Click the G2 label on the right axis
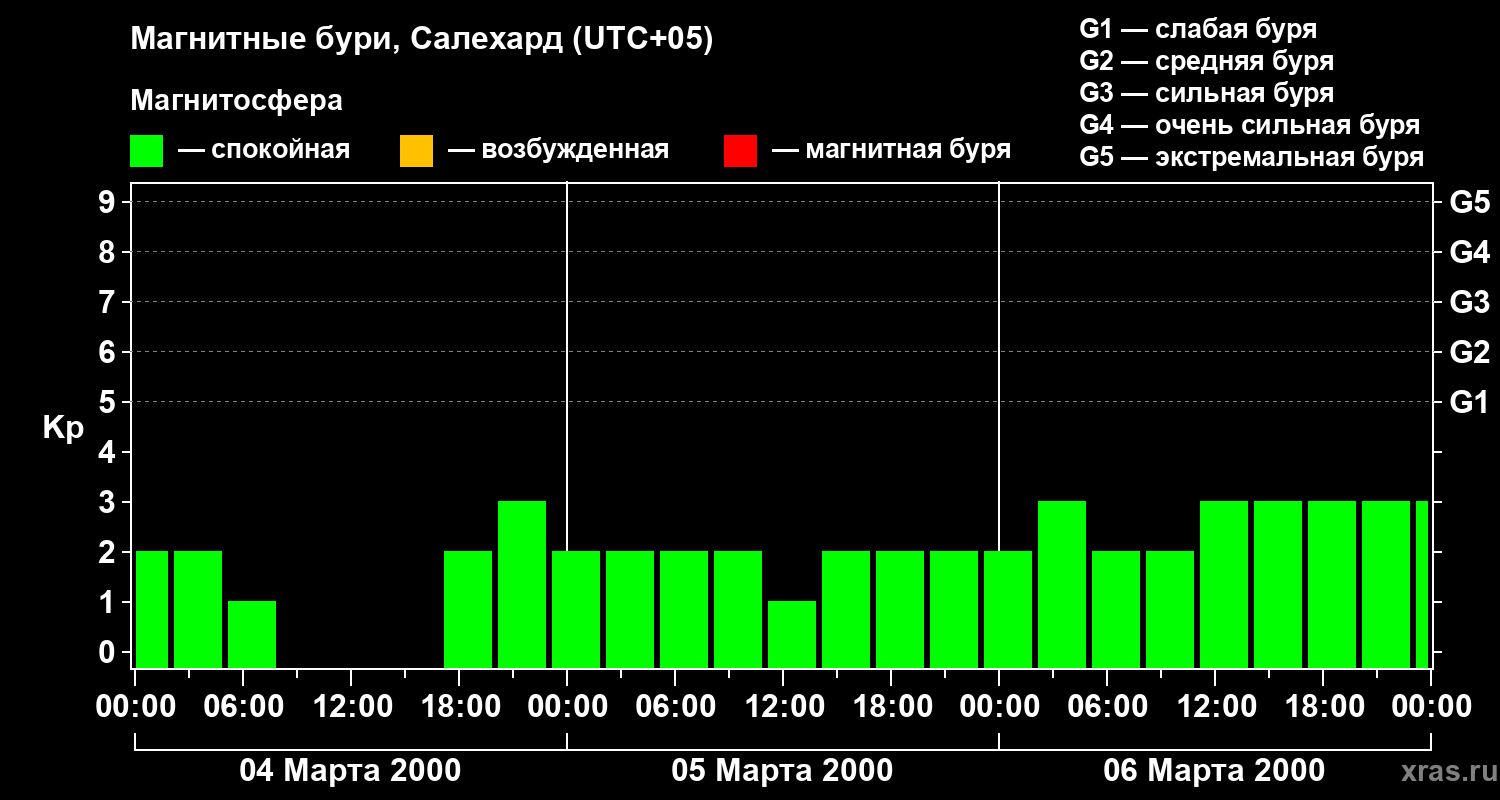The width and height of the screenshot is (1500, 800). pyautogui.click(x=1469, y=352)
